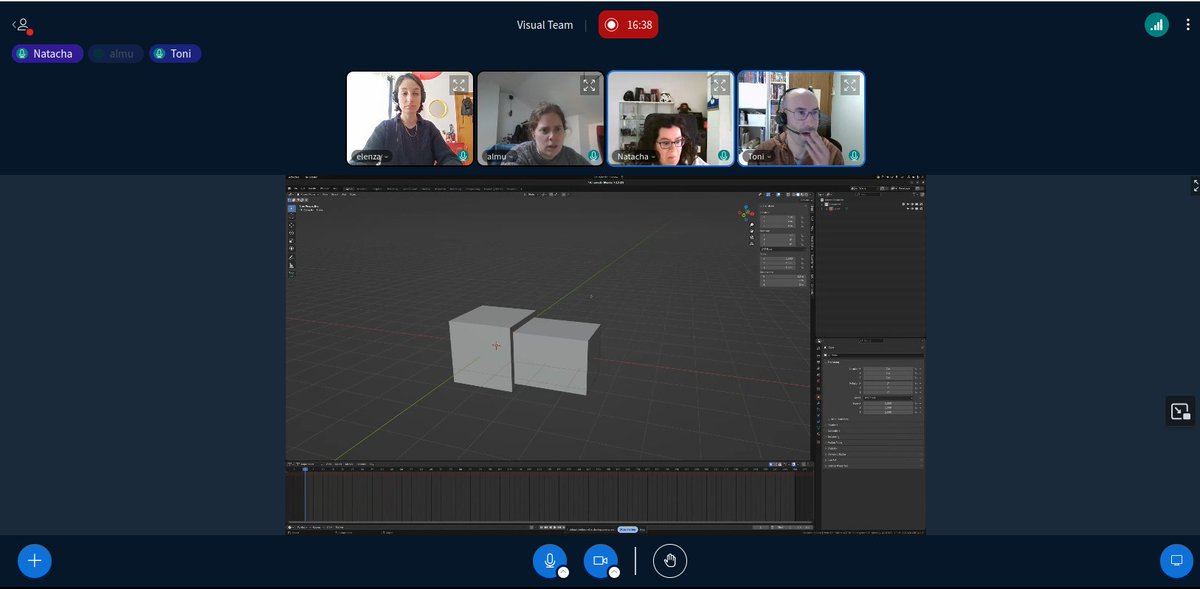Open the three-dot options menu
Screen dimensions: 1200x589
pos(1186,25)
